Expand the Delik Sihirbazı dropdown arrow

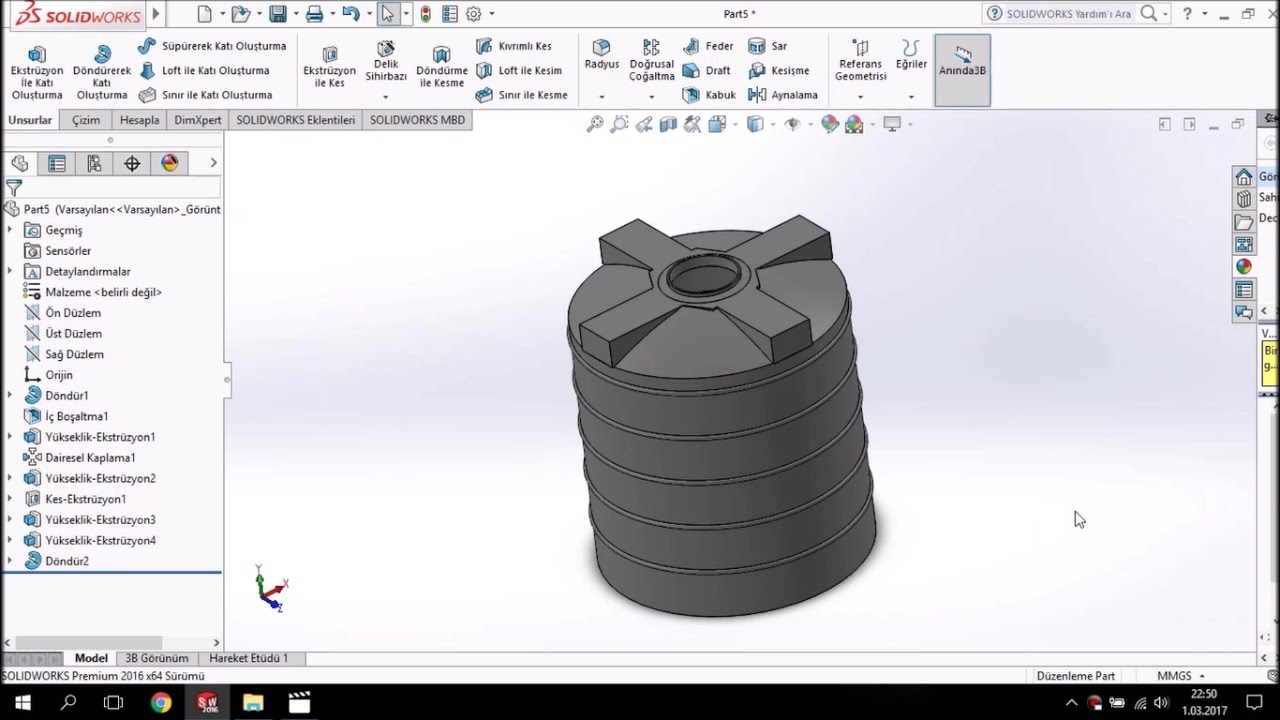385,97
